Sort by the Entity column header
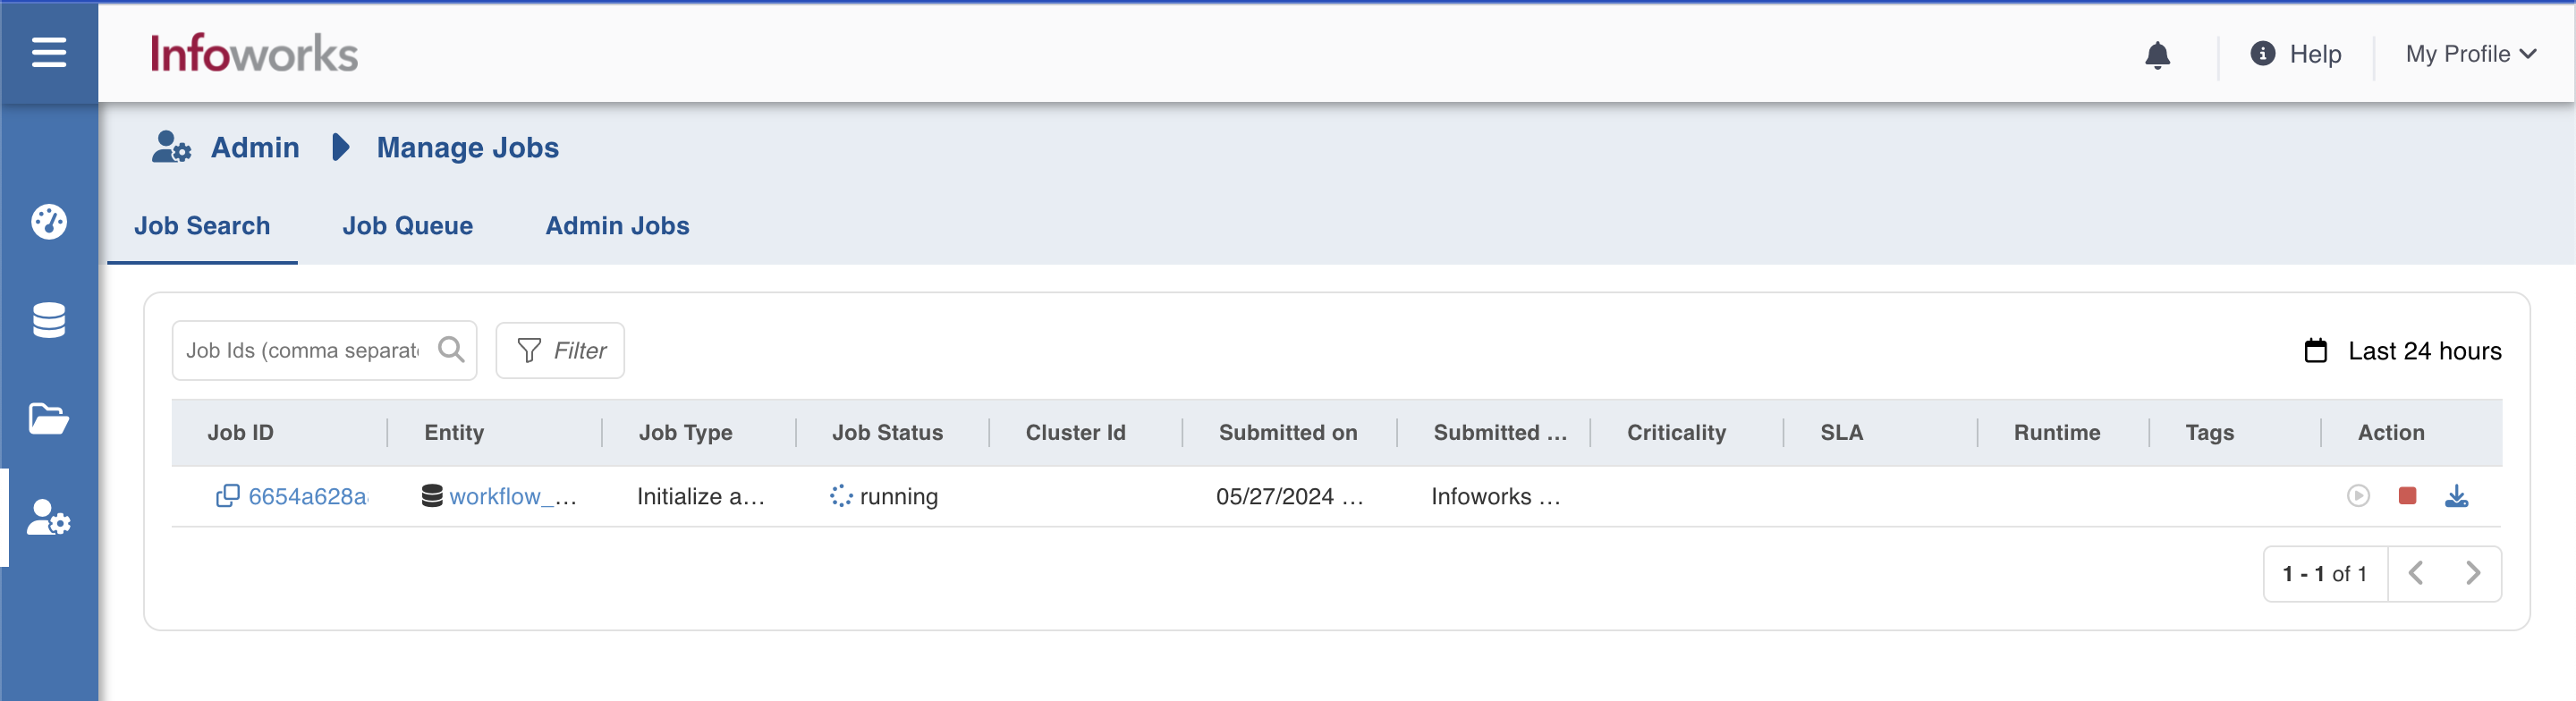 pos(454,432)
